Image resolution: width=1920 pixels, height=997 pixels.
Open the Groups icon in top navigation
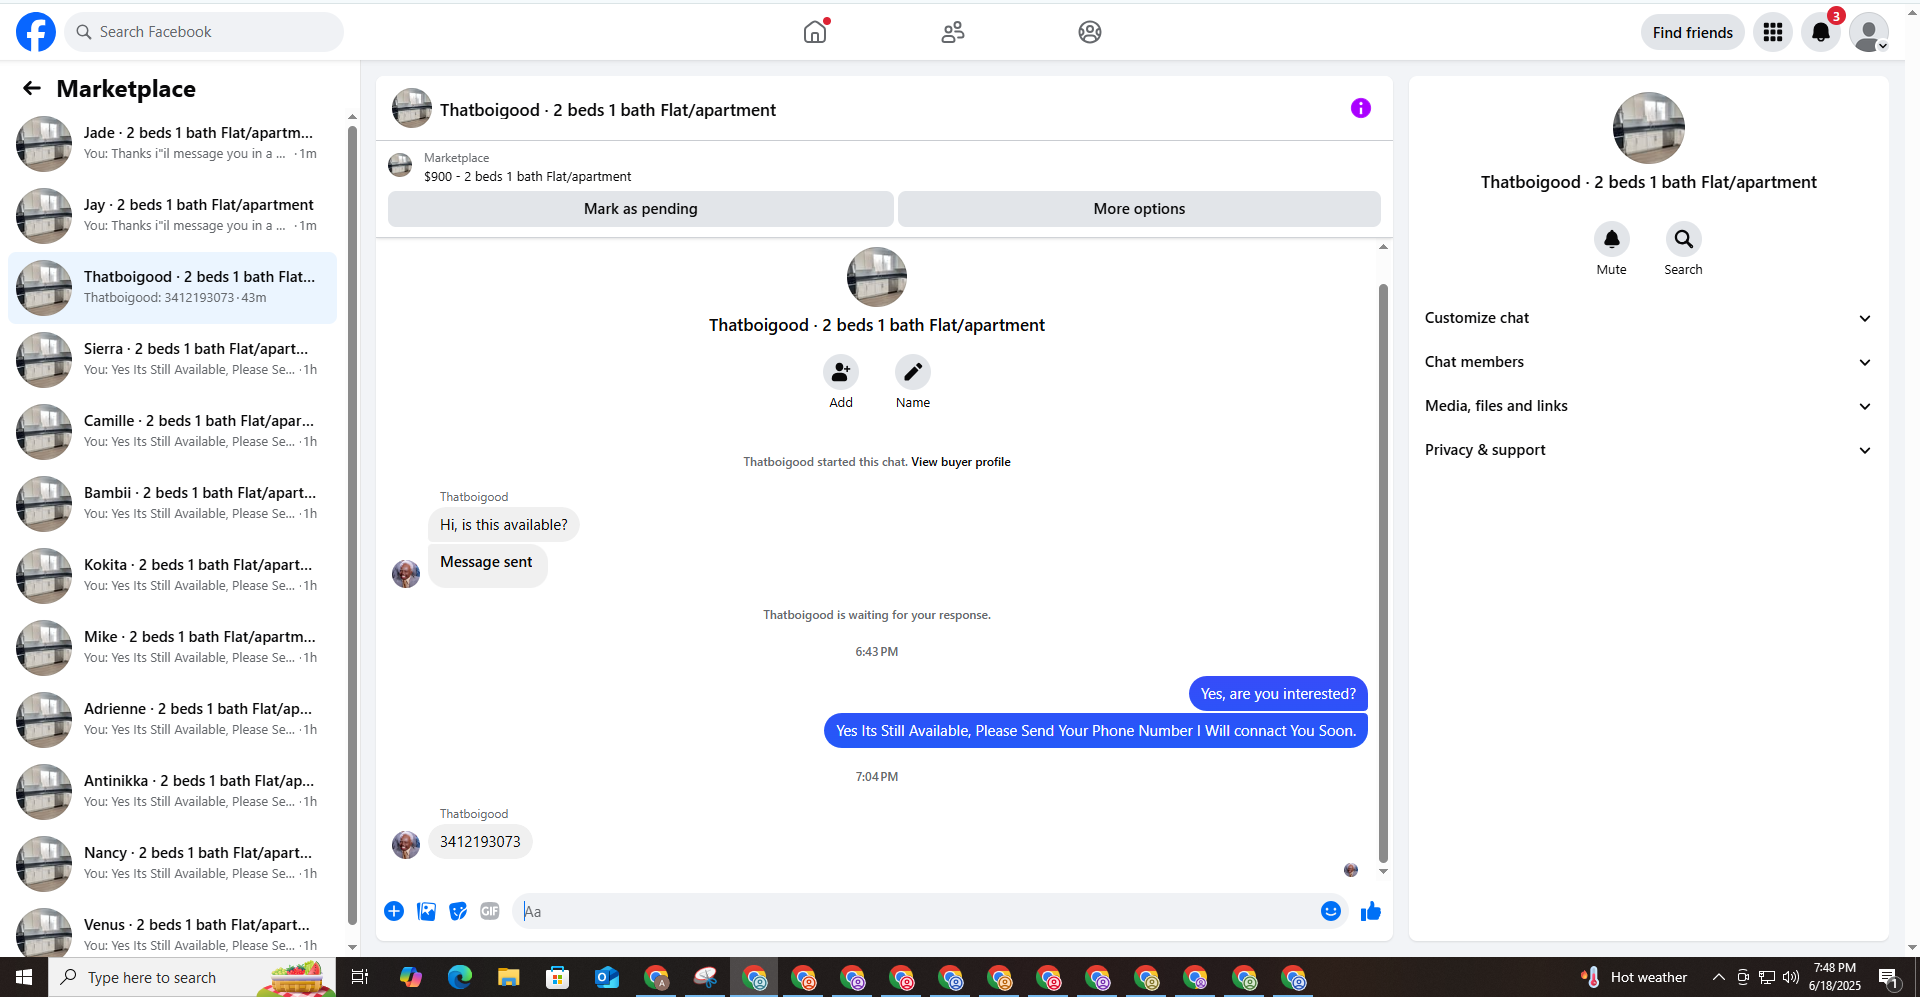coord(1090,32)
